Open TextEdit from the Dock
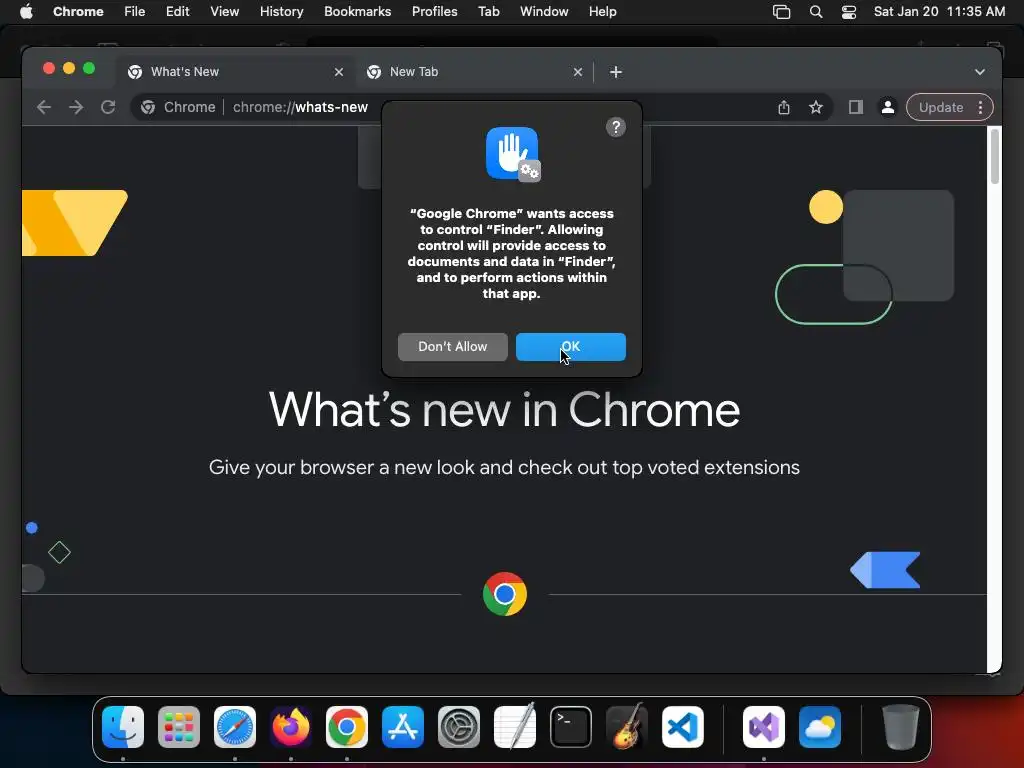The height and width of the screenshot is (768, 1024). [x=515, y=727]
